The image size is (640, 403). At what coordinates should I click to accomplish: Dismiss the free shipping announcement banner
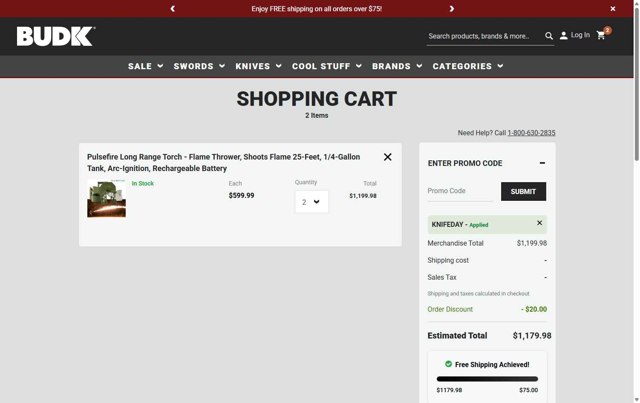pyautogui.click(x=613, y=9)
